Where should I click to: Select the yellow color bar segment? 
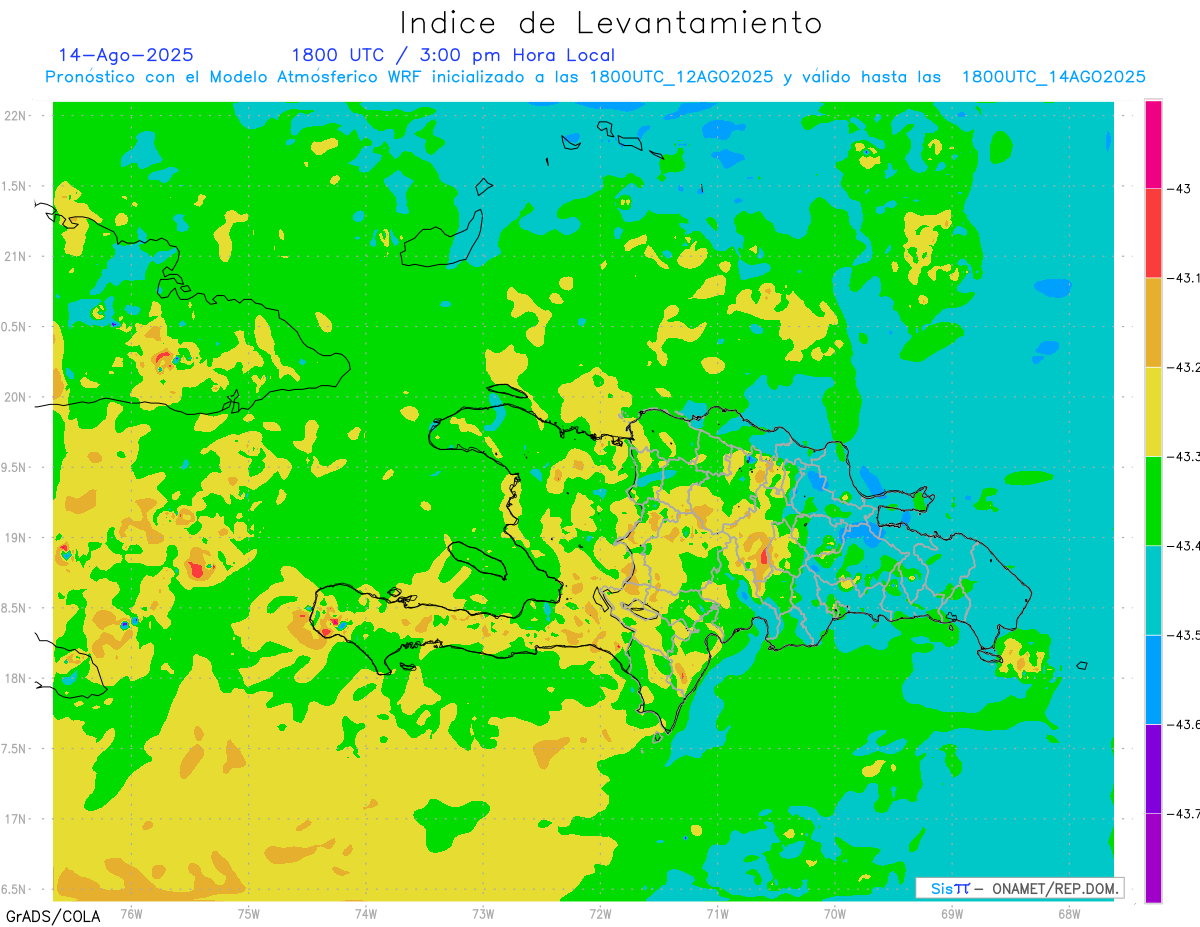(x=1153, y=411)
